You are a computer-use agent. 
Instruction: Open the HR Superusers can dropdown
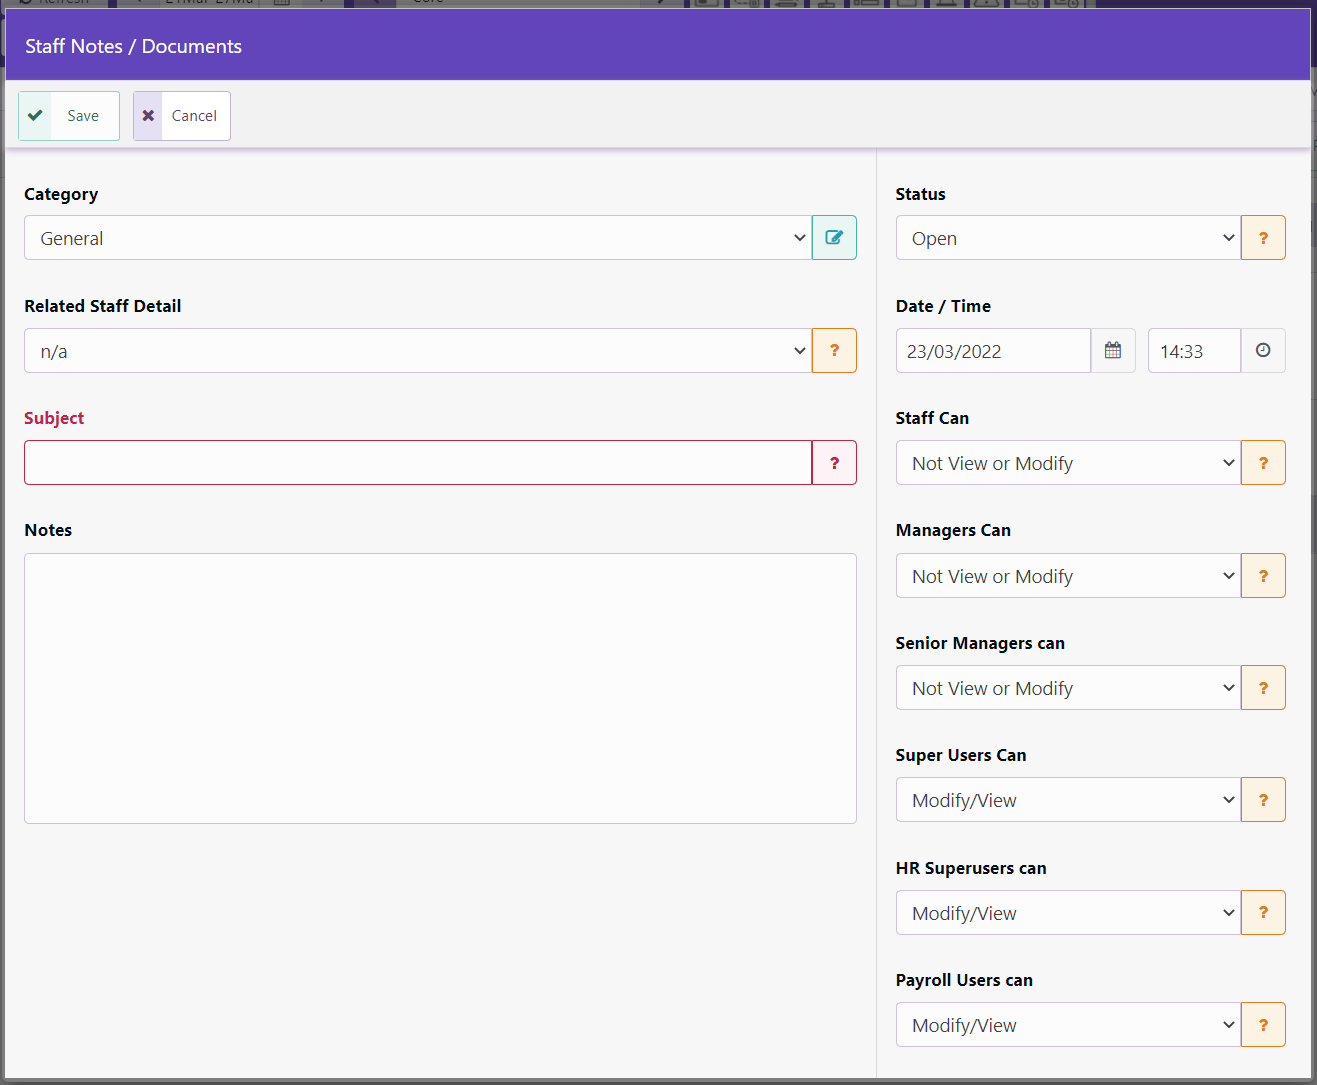pos(1068,913)
